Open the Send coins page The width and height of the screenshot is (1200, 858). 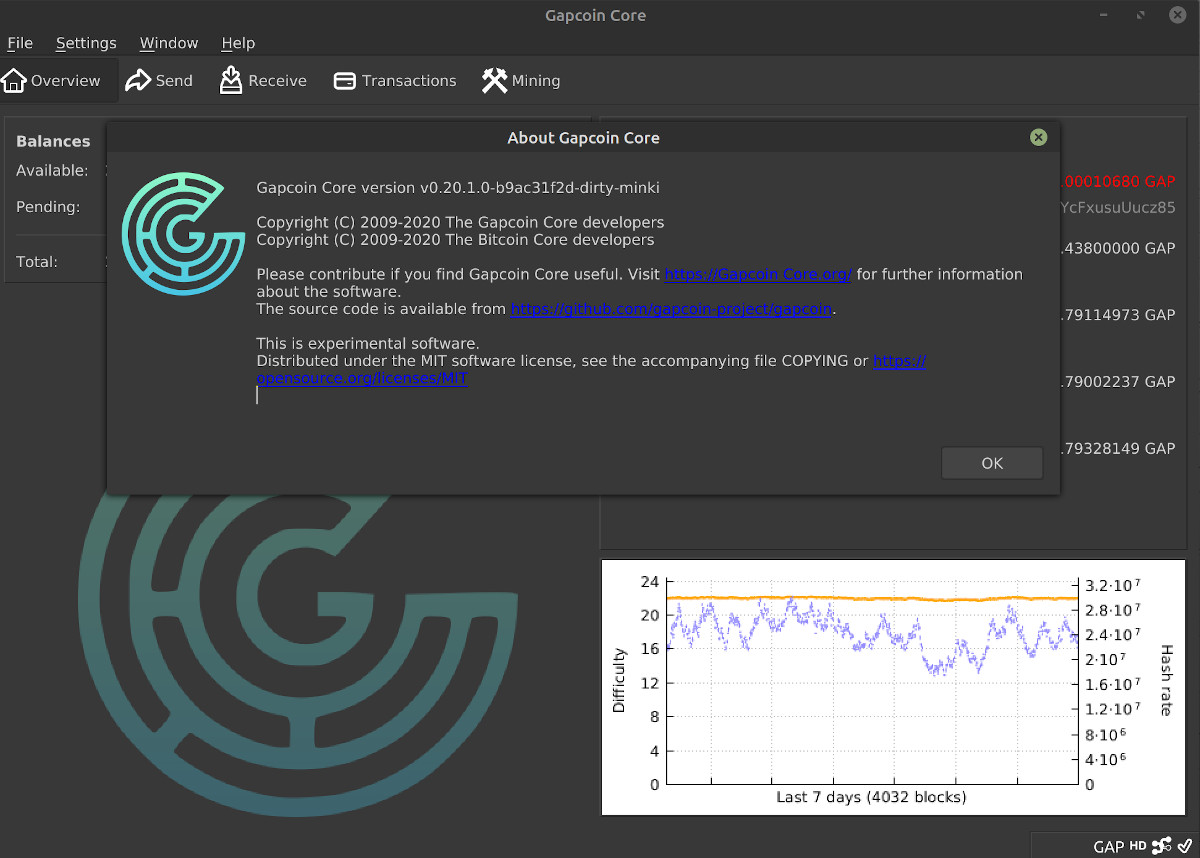[x=159, y=81]
